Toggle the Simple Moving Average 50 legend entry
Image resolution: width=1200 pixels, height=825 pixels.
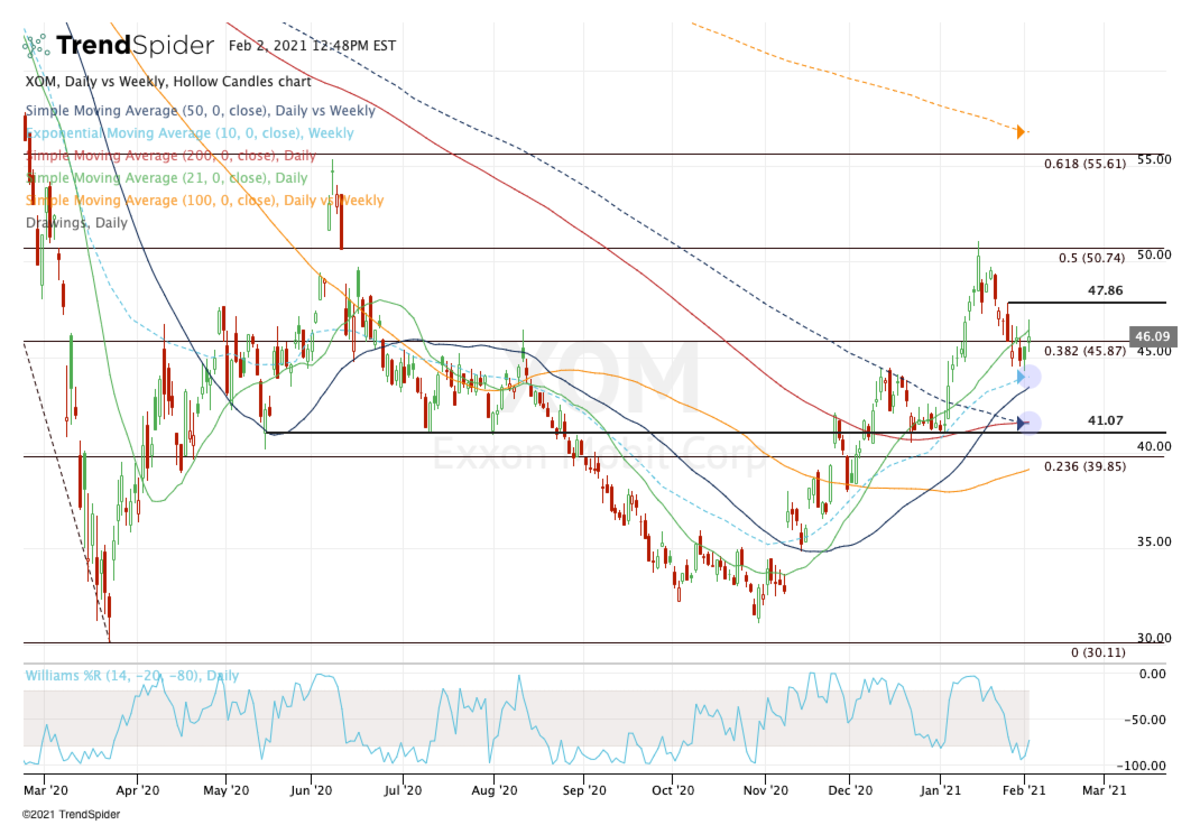200,111
